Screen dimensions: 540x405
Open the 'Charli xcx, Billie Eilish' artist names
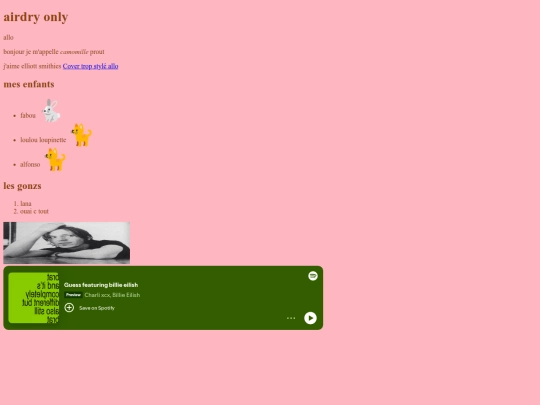(x=112, y=295)
